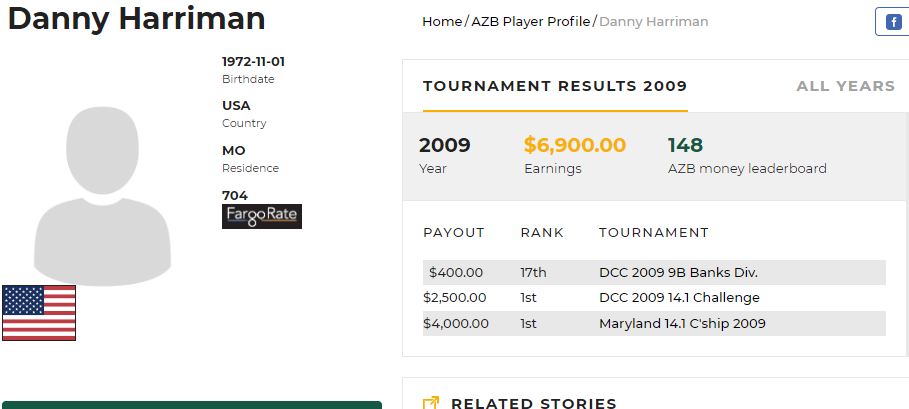Switch to the All Years tab
The image size is (909, 409).
click(845, 86)
